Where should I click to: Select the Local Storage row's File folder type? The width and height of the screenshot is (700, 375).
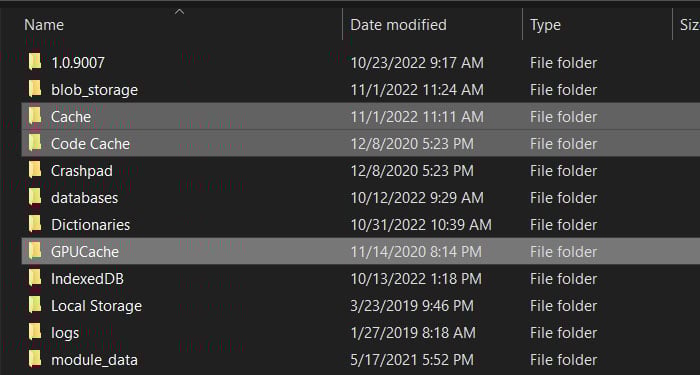tap(563, 306)
